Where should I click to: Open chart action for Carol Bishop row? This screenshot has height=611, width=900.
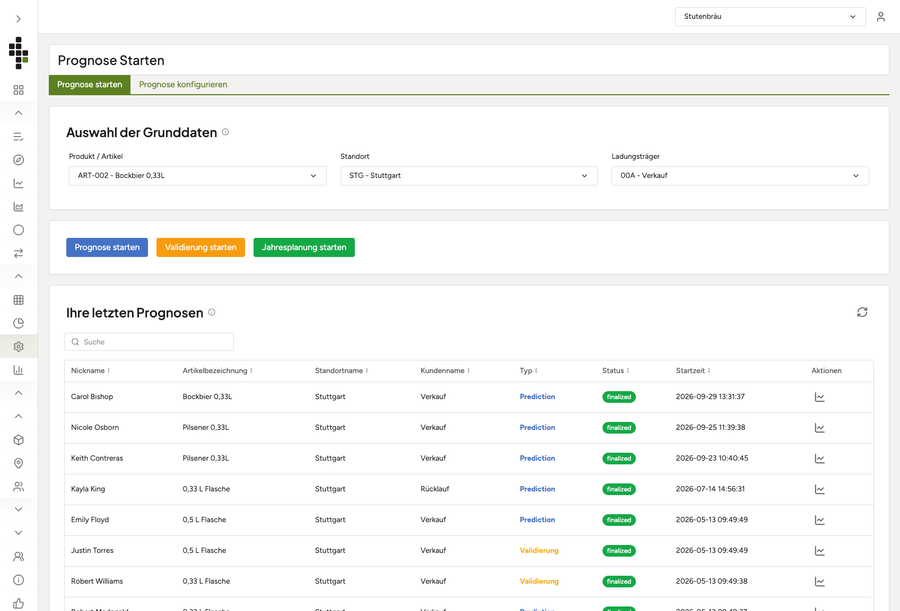coord(820,397)
